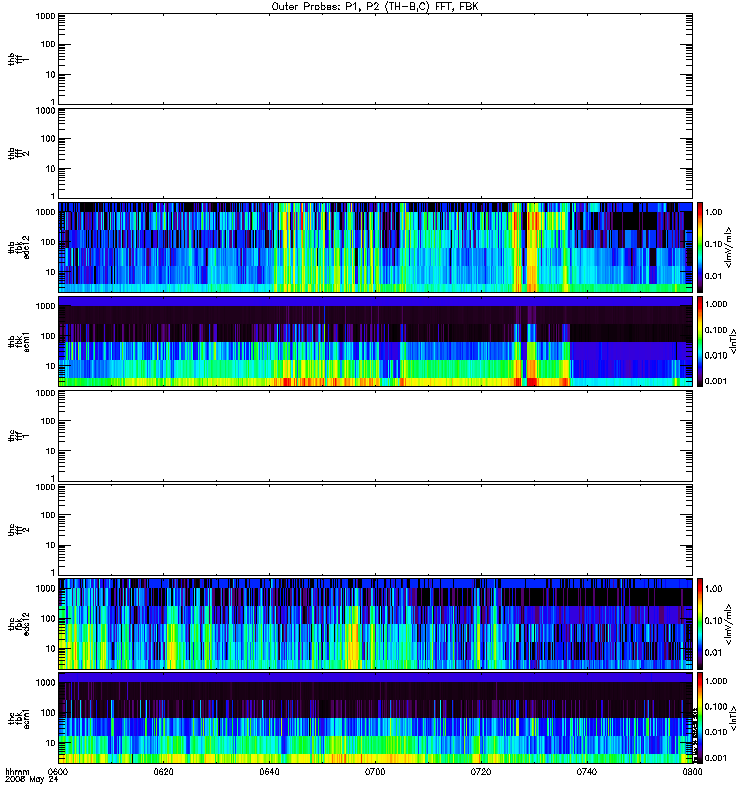Viewport: 750px width, 800px height.
Task: Click the "thc fbk scm1" y-axis panel label
Action: [18, 718]
